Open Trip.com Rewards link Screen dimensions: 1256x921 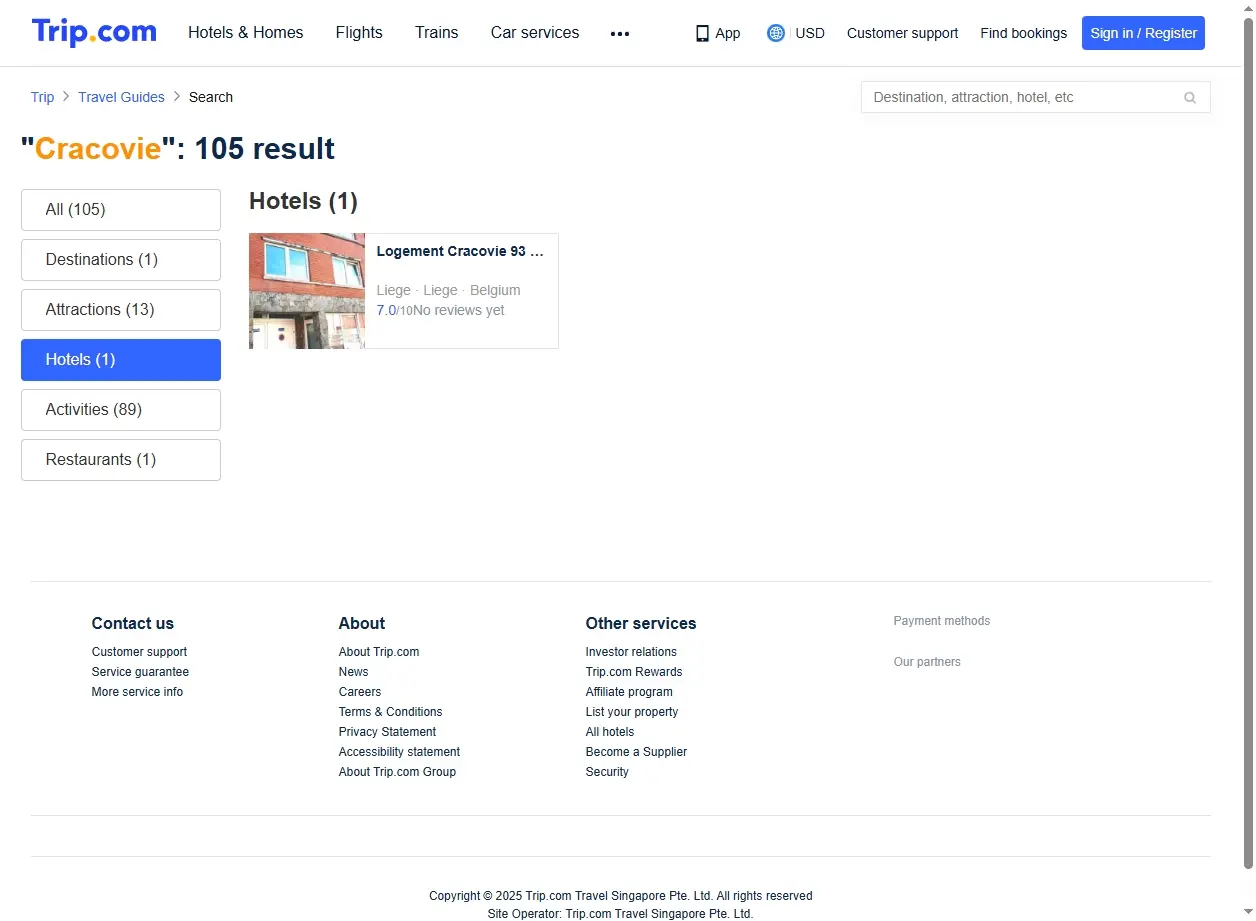(634, 672)
